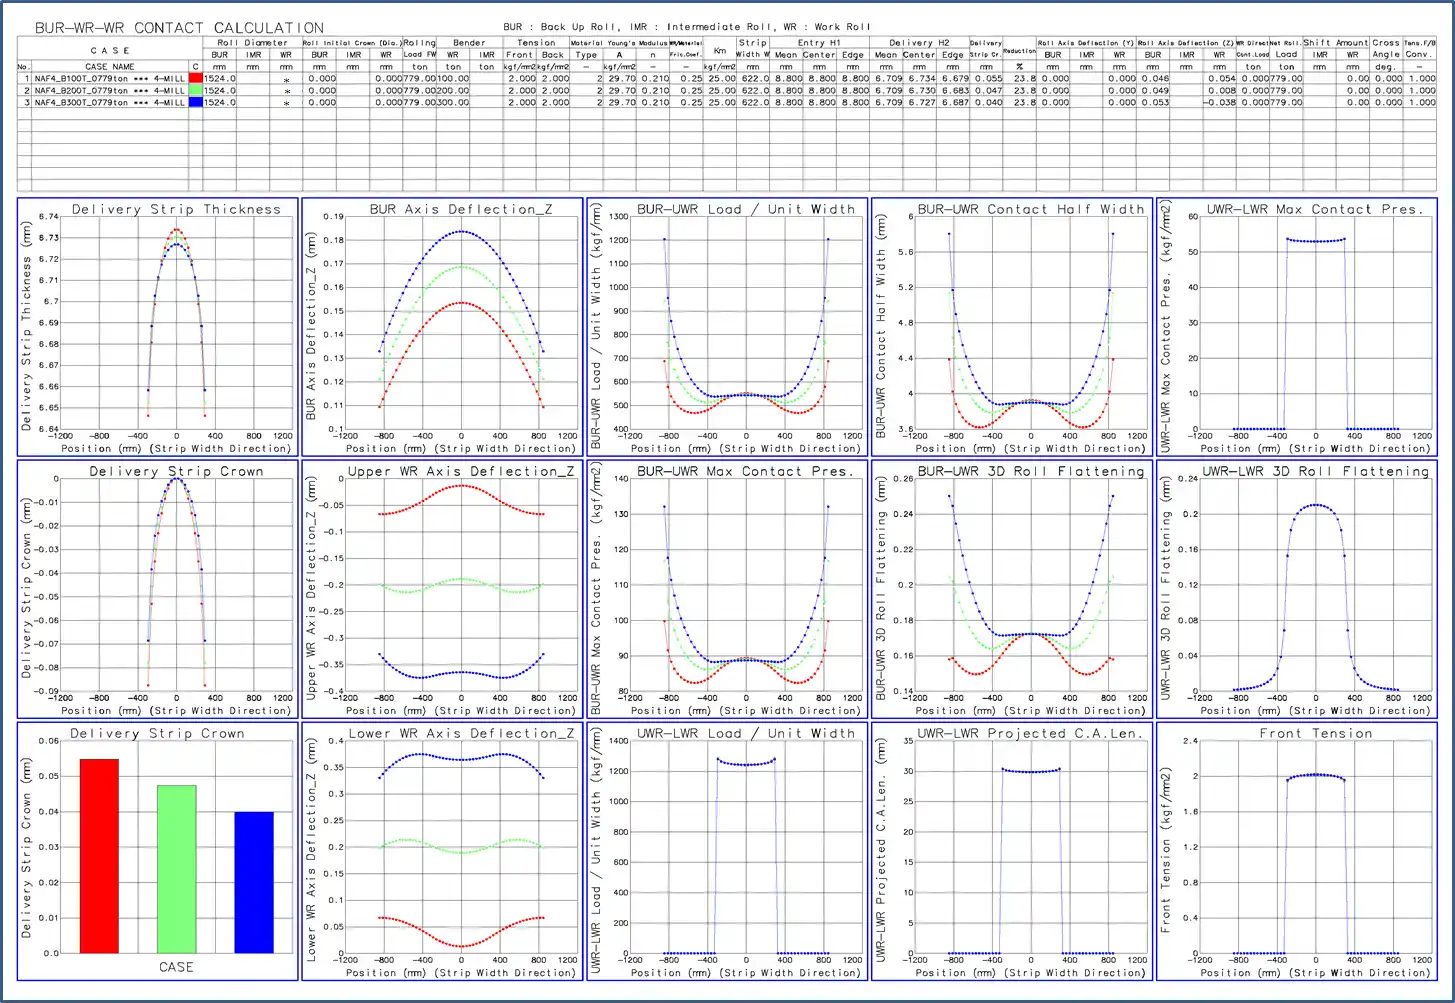Click the BUR-WR-WR CONTACT CALCULATION heading
The width and height of the screenshot is (1455, 1003).
179,28
